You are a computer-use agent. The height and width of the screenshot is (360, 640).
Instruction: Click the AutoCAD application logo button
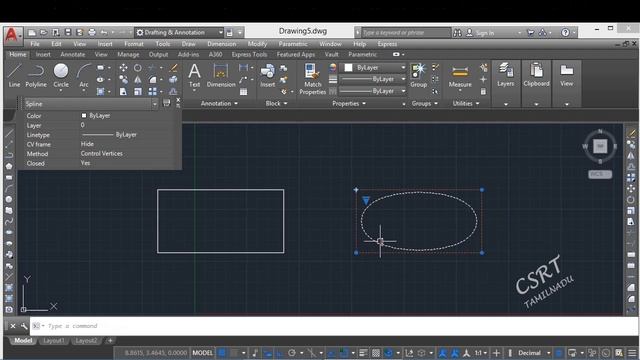[12, 36]
